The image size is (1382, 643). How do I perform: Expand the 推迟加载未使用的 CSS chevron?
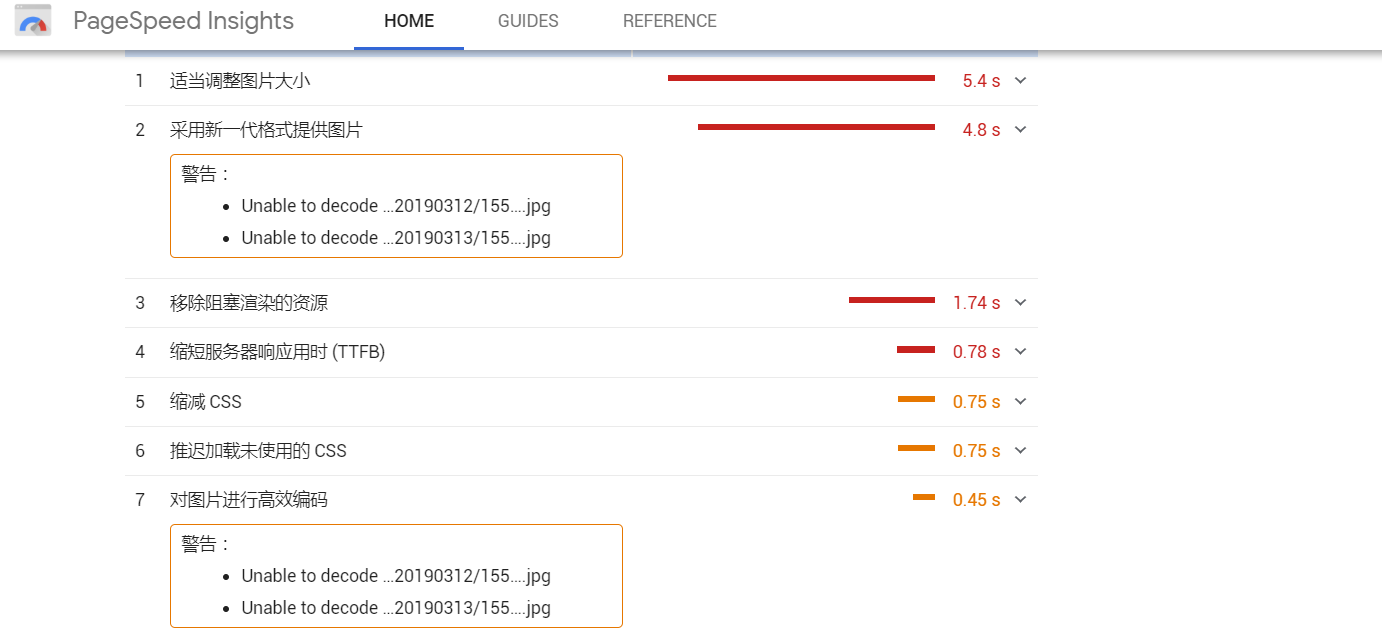coord(1020,451)
